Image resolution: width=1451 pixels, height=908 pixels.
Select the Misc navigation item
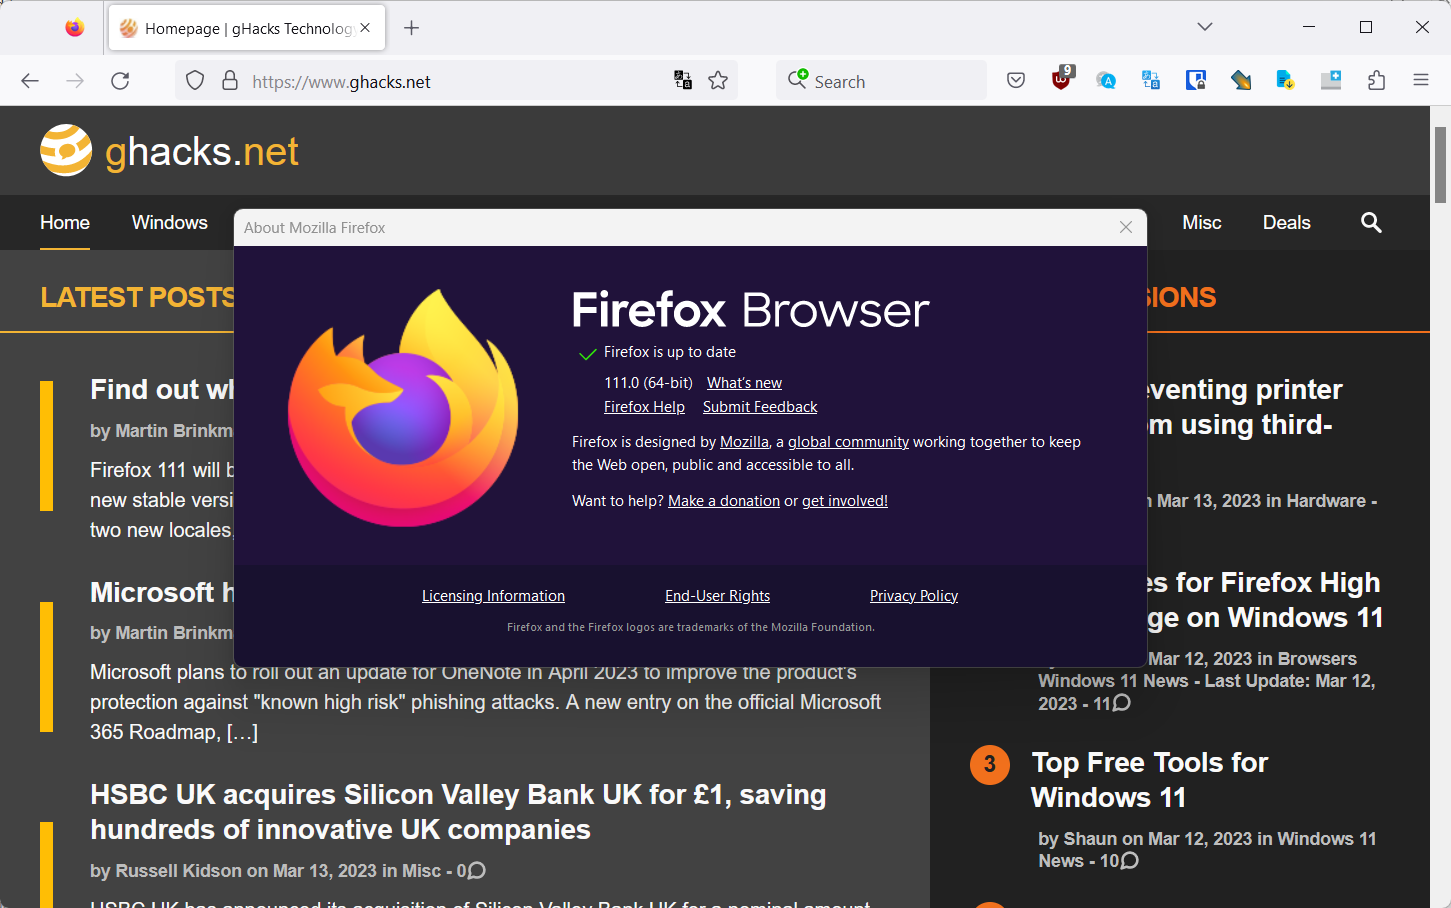pyautogui.click(x=1202, y=223)
